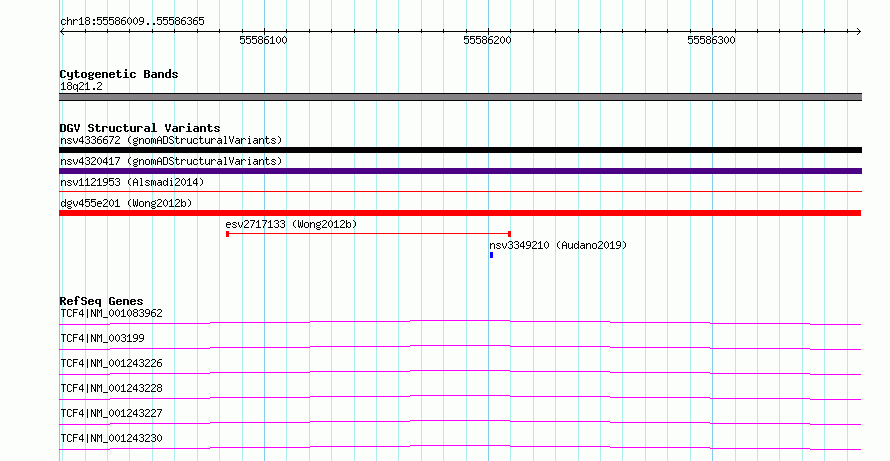Click the 55586100 ruler coordinate label
Image resolution: width=890 pixels, height=461 pixels.
click(x=263, y=40)
